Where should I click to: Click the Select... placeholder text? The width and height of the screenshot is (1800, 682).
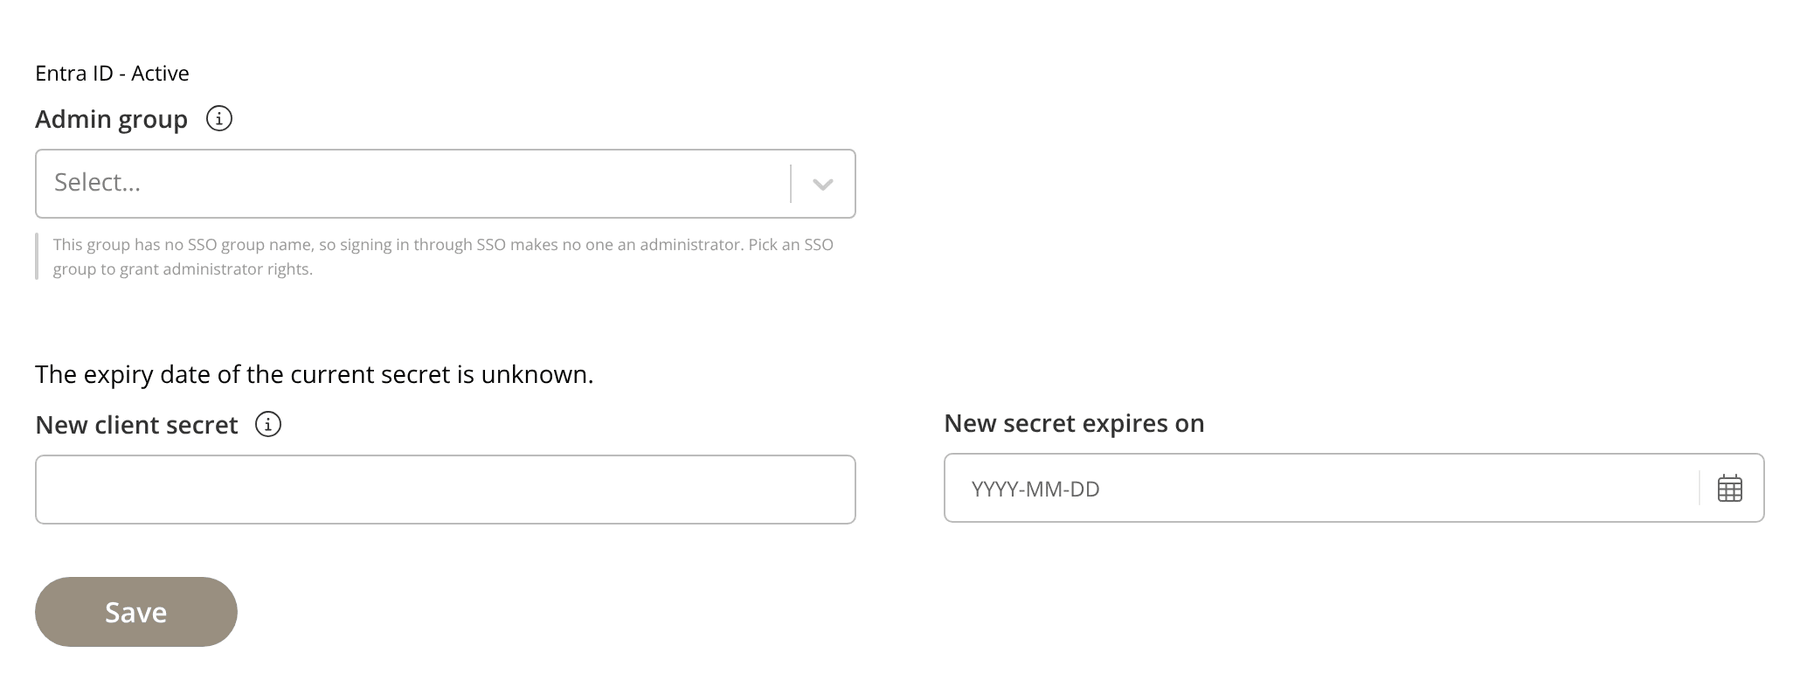click(x=97, y=182)
